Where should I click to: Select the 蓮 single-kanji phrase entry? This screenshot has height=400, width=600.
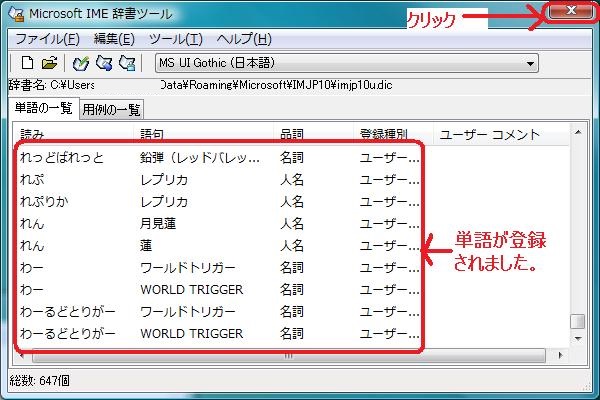[x=146, y=245]
